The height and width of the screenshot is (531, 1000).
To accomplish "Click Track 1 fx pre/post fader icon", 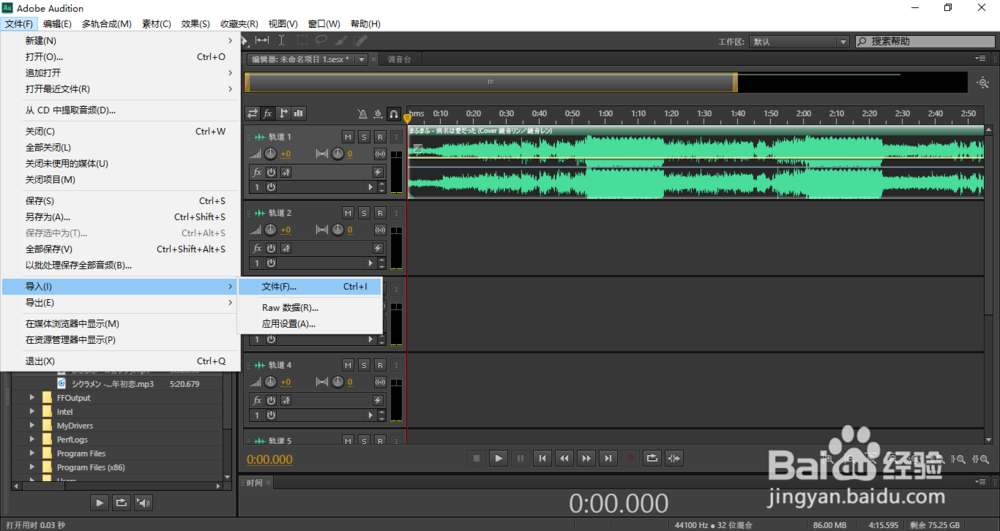I will click(x=286, y=172).
